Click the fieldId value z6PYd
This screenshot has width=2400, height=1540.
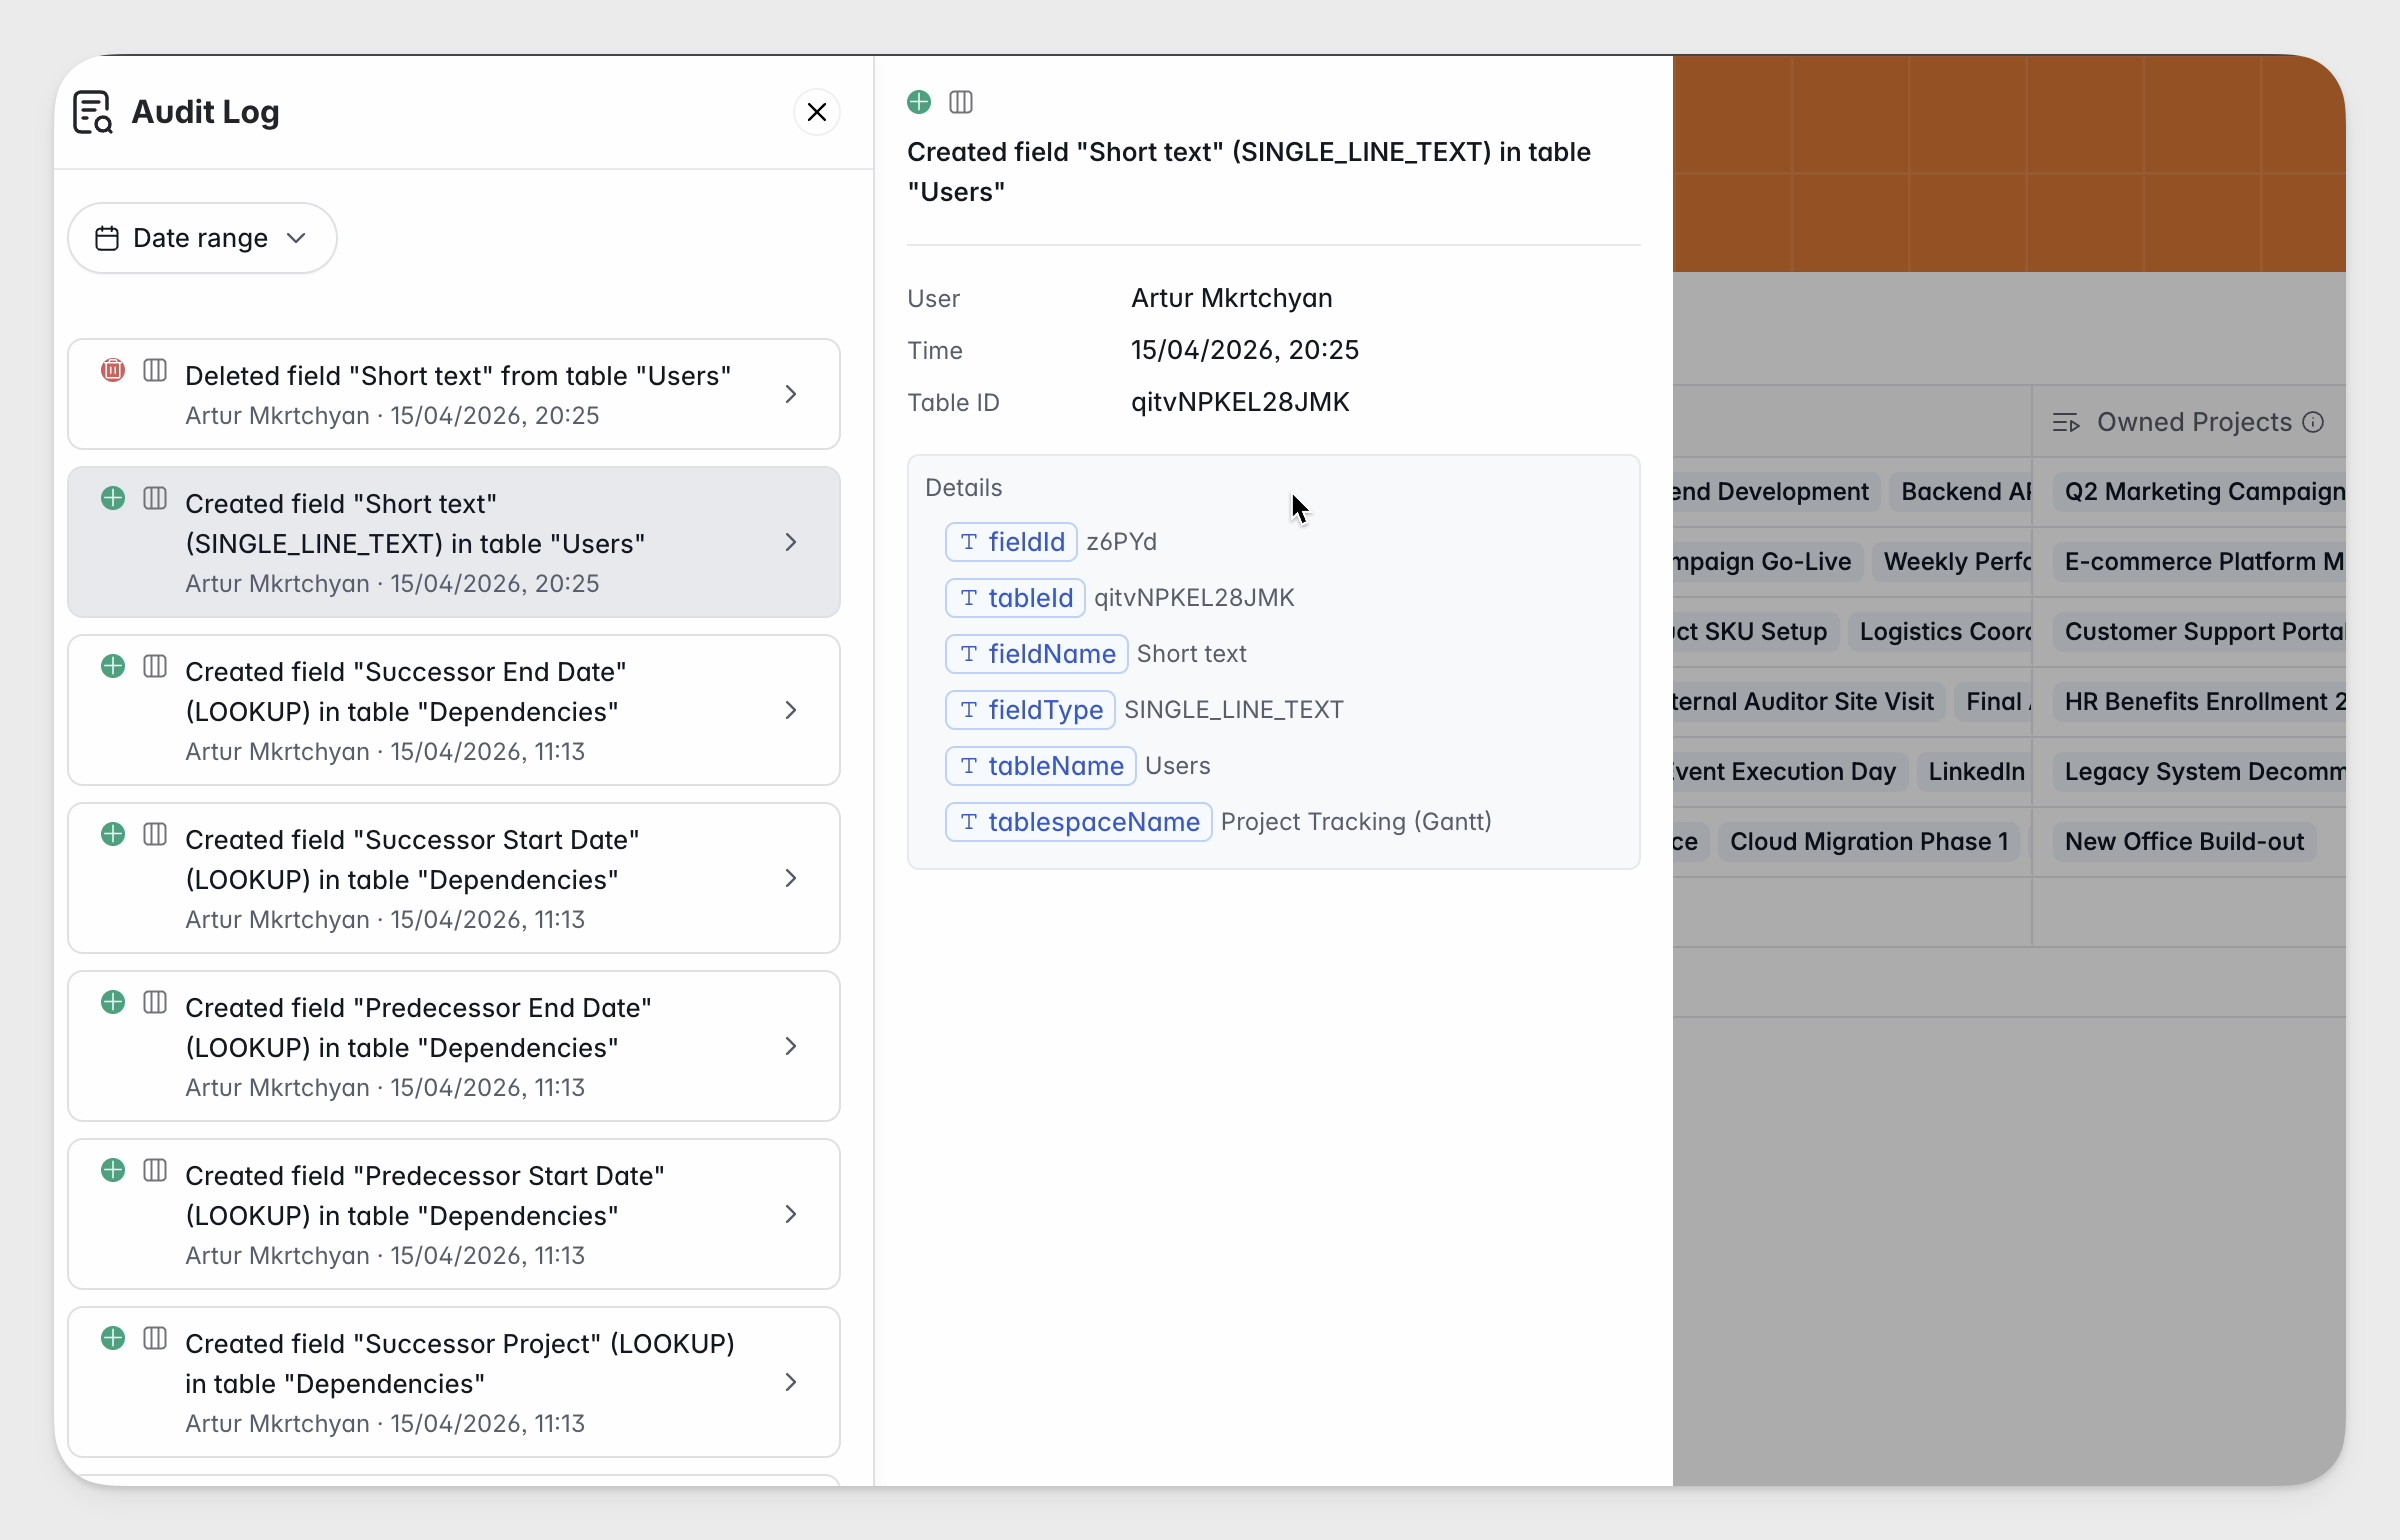click(x=1122, y=542)
